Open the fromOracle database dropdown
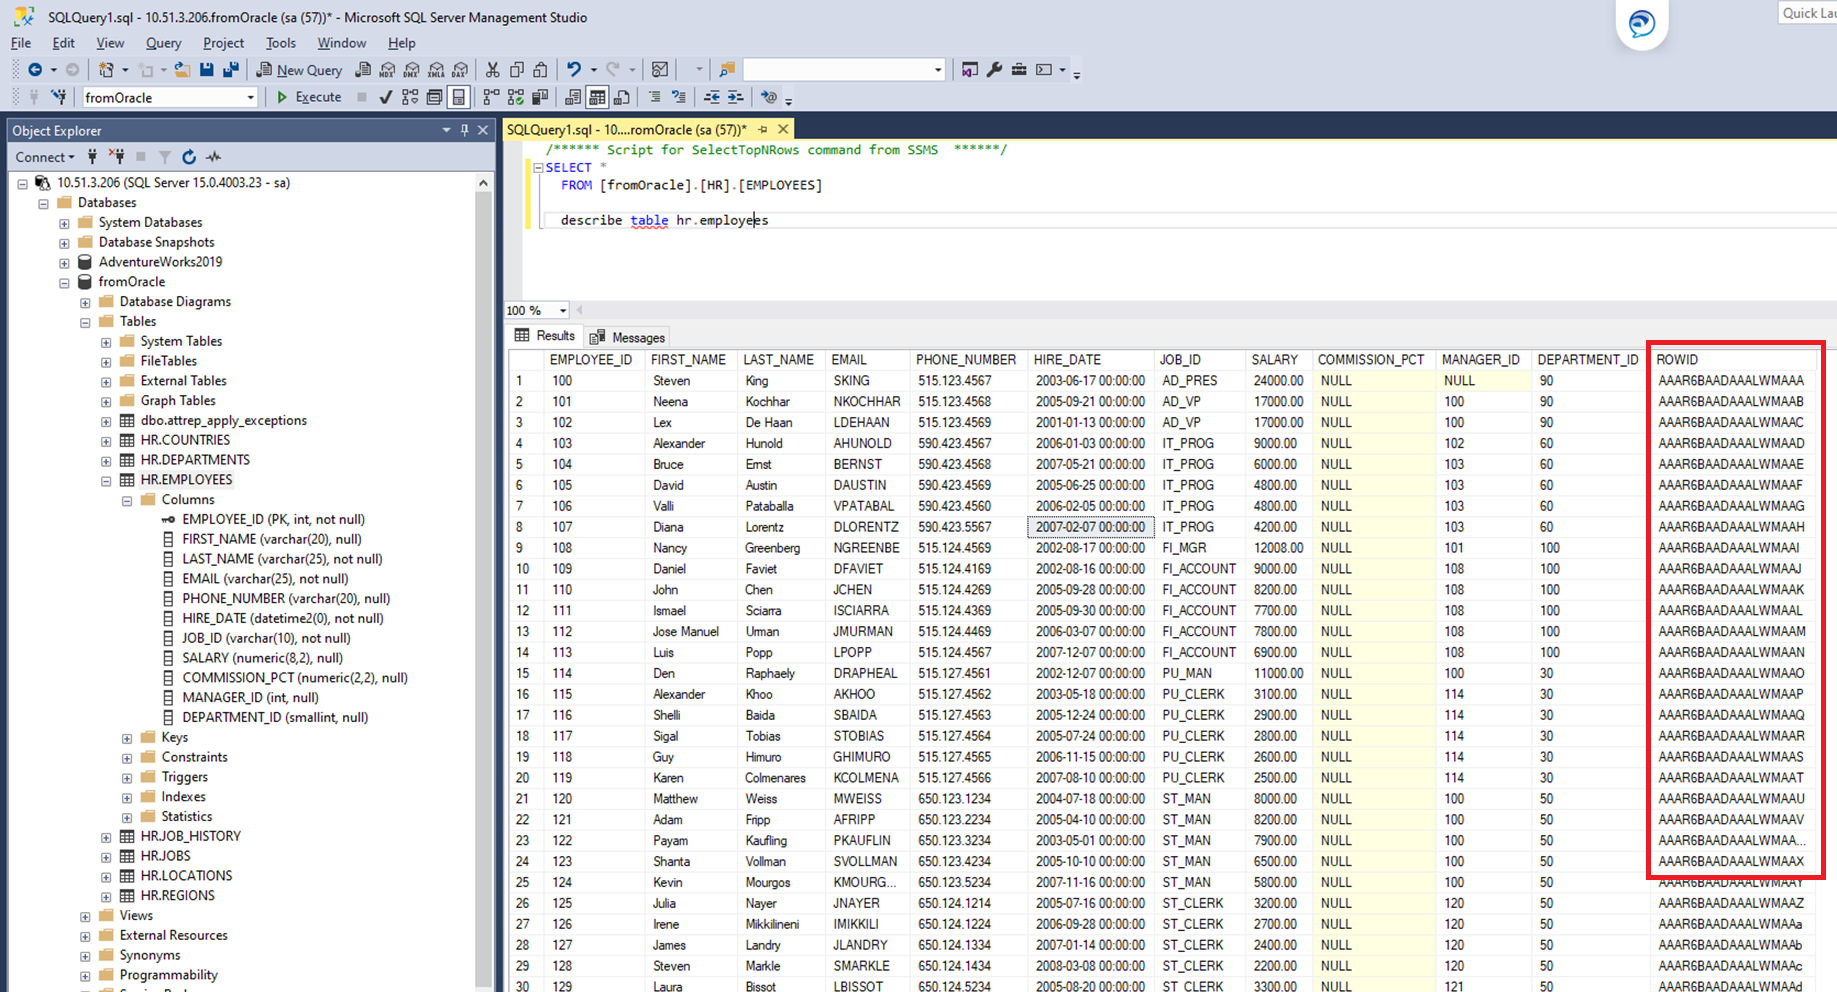Image resolution: width=1837 pixels, height=992 pixels. [250, 97]
